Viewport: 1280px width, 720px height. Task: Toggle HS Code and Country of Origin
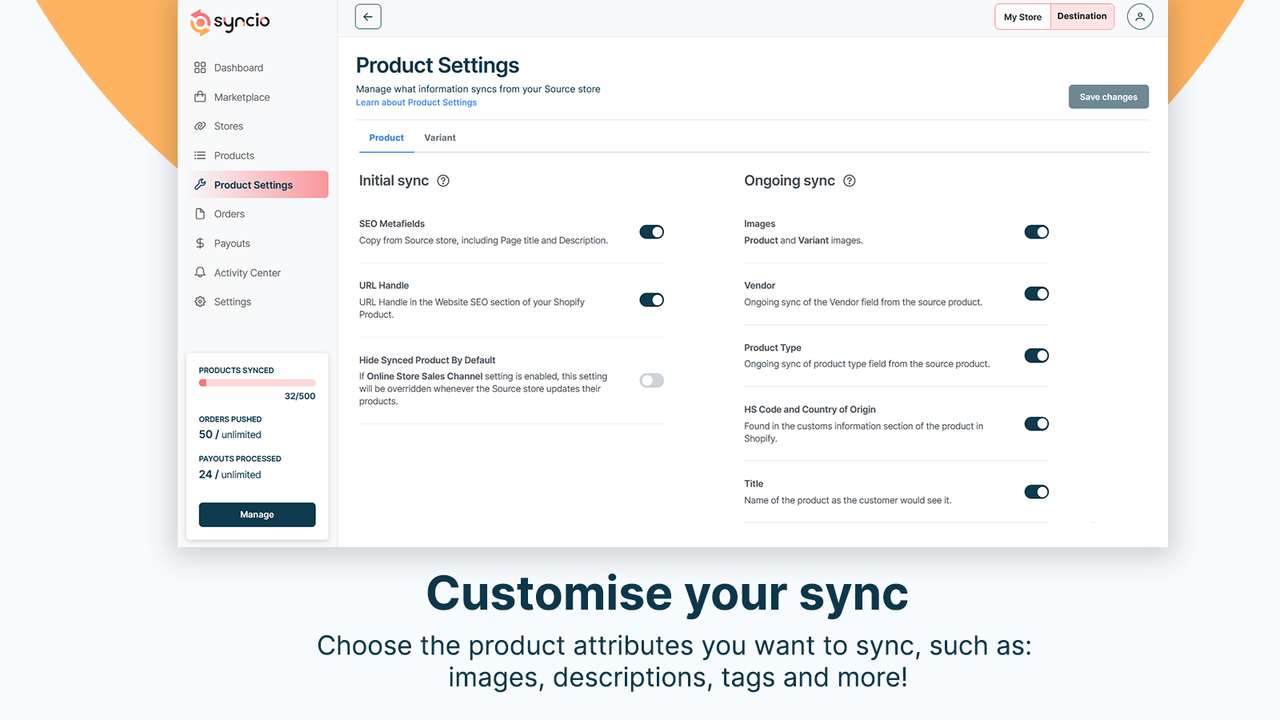click(x=1037, y=424)
